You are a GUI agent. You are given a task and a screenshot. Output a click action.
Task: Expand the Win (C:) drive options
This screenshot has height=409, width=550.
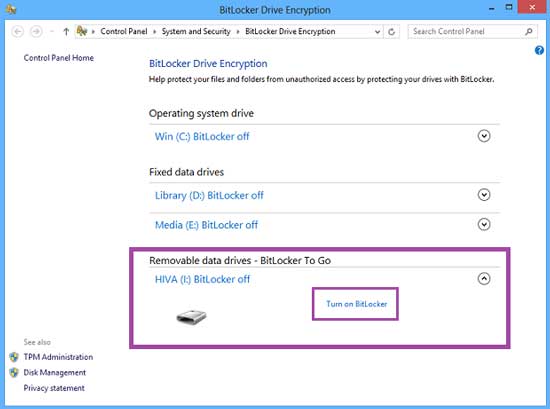tap(484, 136)
